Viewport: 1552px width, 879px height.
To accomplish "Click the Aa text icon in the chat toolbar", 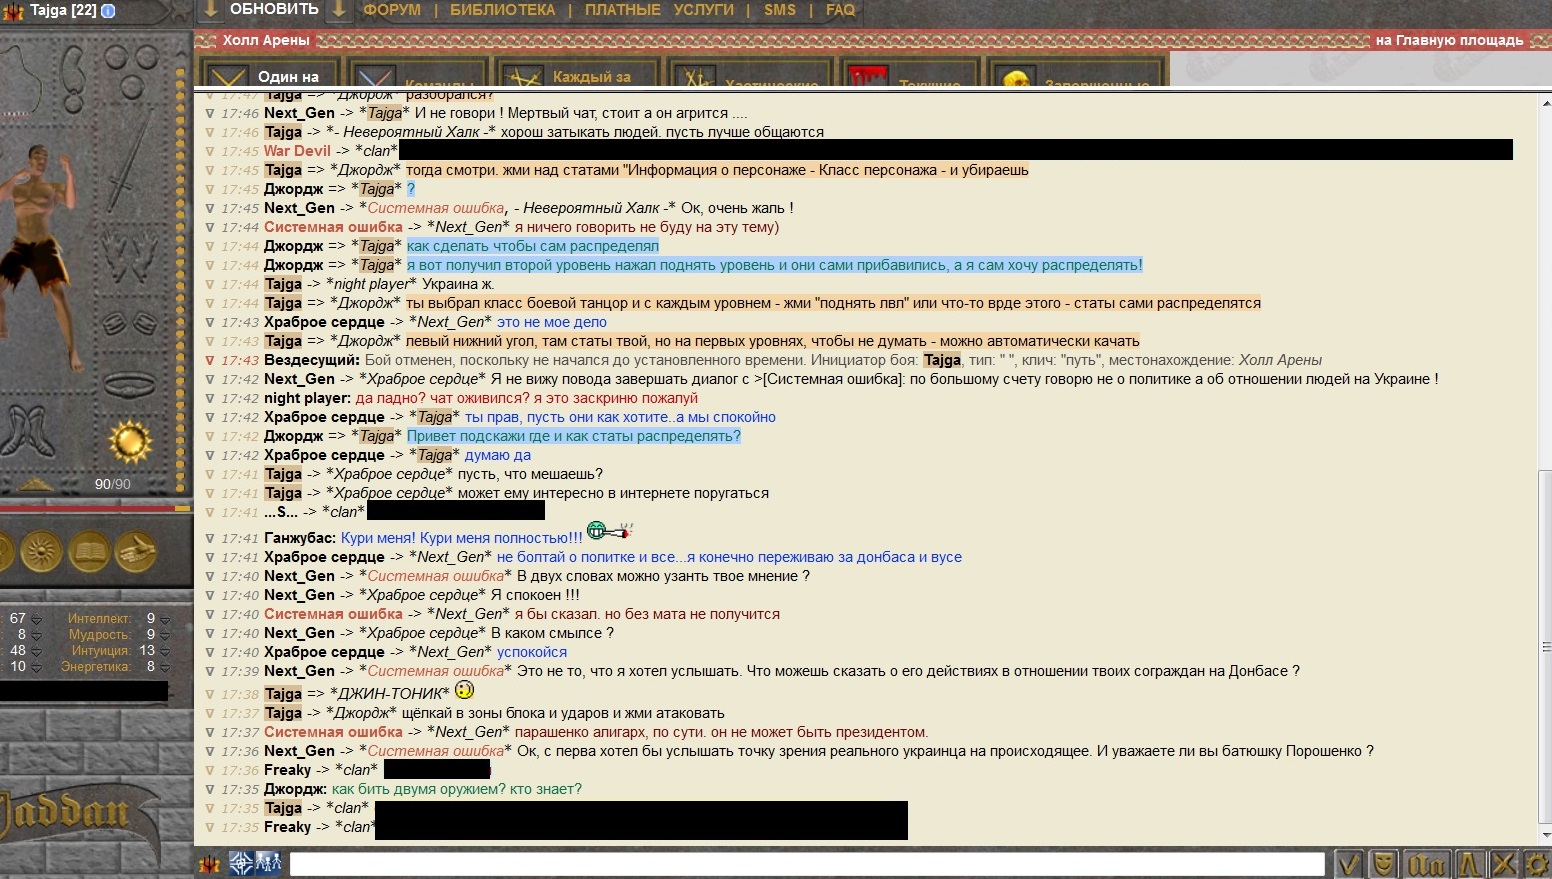I will (1427, 864).
